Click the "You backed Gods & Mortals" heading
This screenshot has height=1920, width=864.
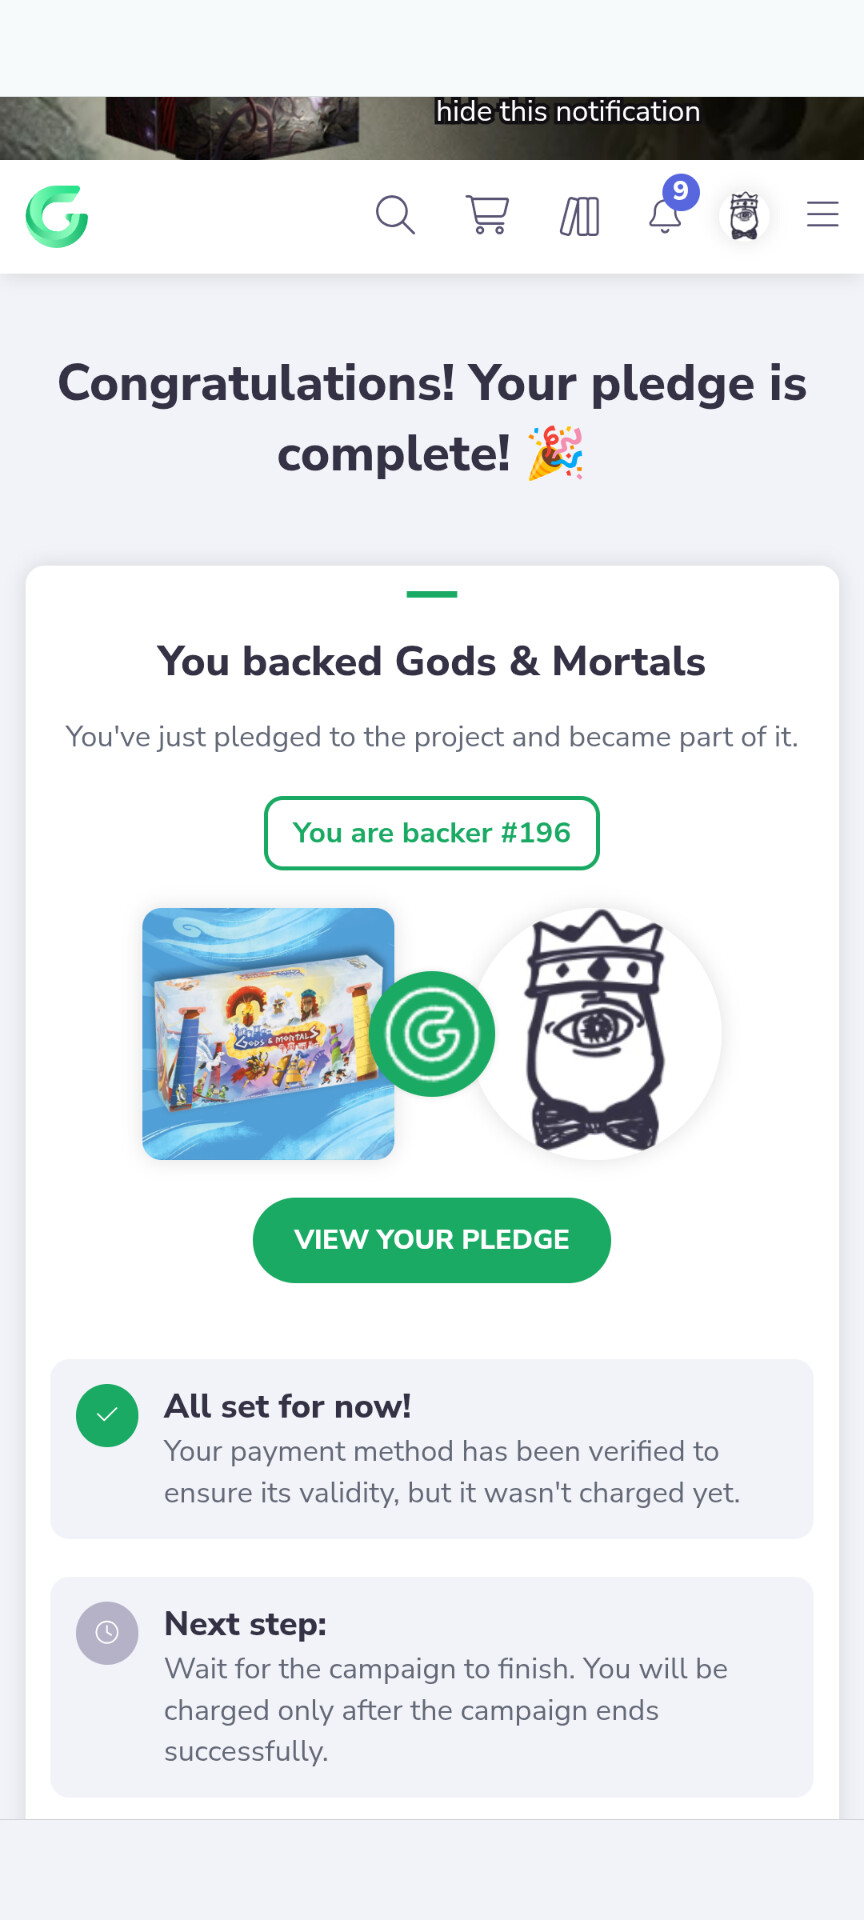432,662
